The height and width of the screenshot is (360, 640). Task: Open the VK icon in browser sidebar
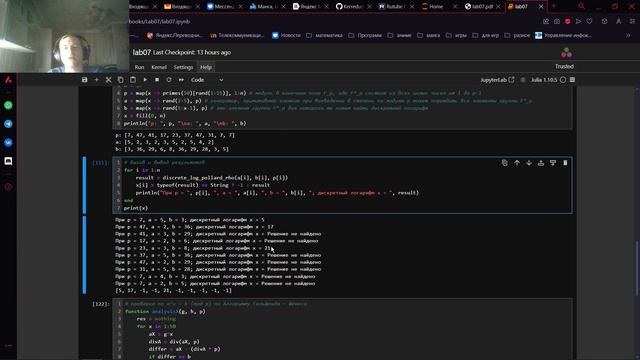tap(8, 142)
